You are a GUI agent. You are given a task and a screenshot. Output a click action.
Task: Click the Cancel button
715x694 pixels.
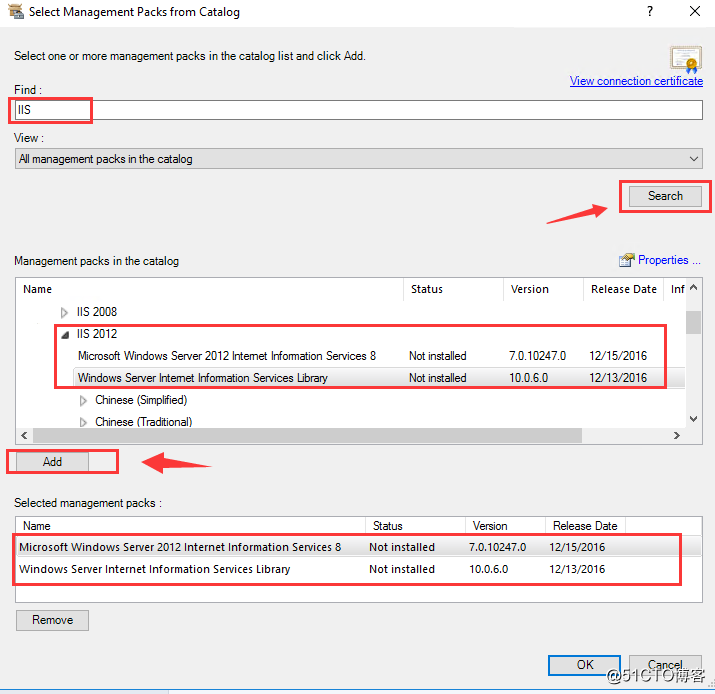coord(665,665)
